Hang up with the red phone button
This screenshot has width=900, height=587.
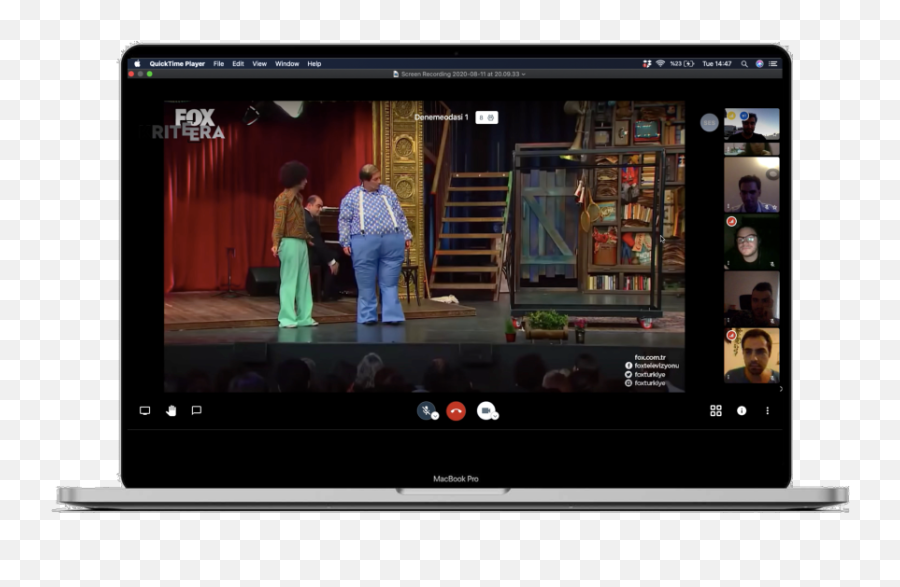tap(456, 411)
